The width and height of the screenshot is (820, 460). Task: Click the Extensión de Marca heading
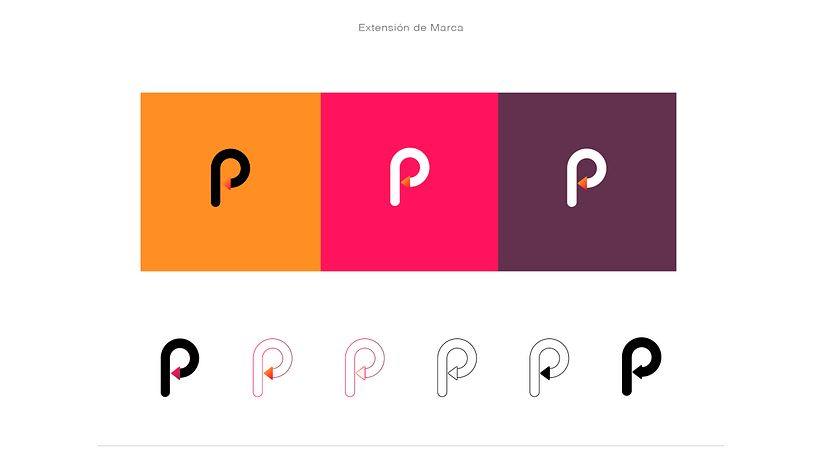tap(411, 28)
